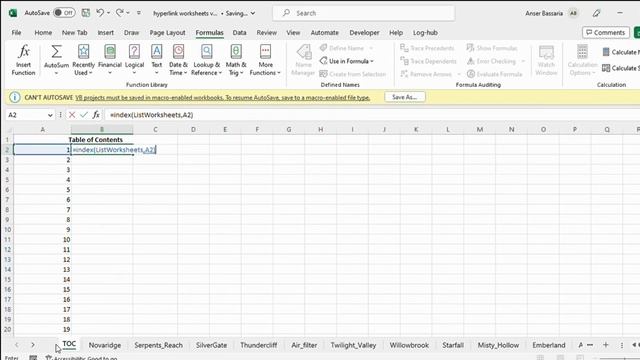This screenshot has width=640, height=360.
Task: Click in the Search box
Action: 363,13
